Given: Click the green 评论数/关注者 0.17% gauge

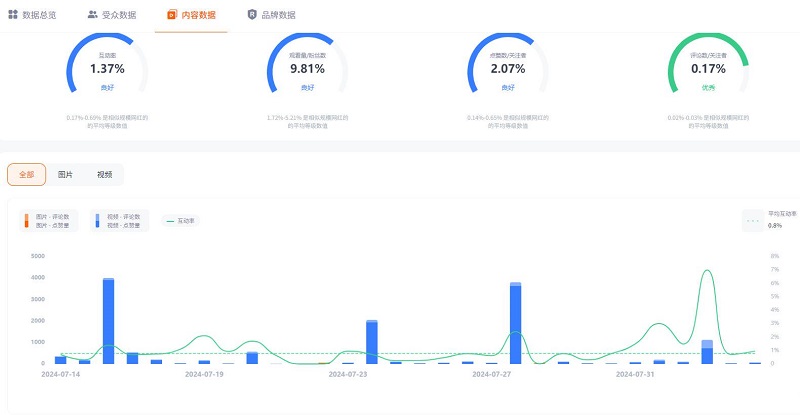Looking at the screenshot, I should (707, 71).
